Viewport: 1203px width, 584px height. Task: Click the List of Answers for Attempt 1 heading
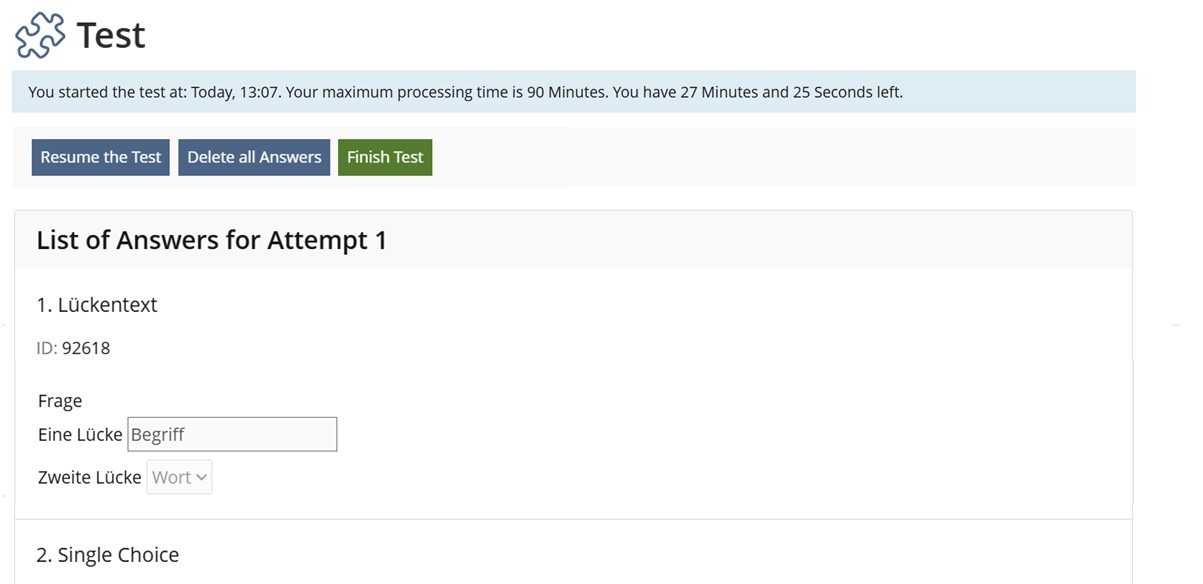click(211, 240)
